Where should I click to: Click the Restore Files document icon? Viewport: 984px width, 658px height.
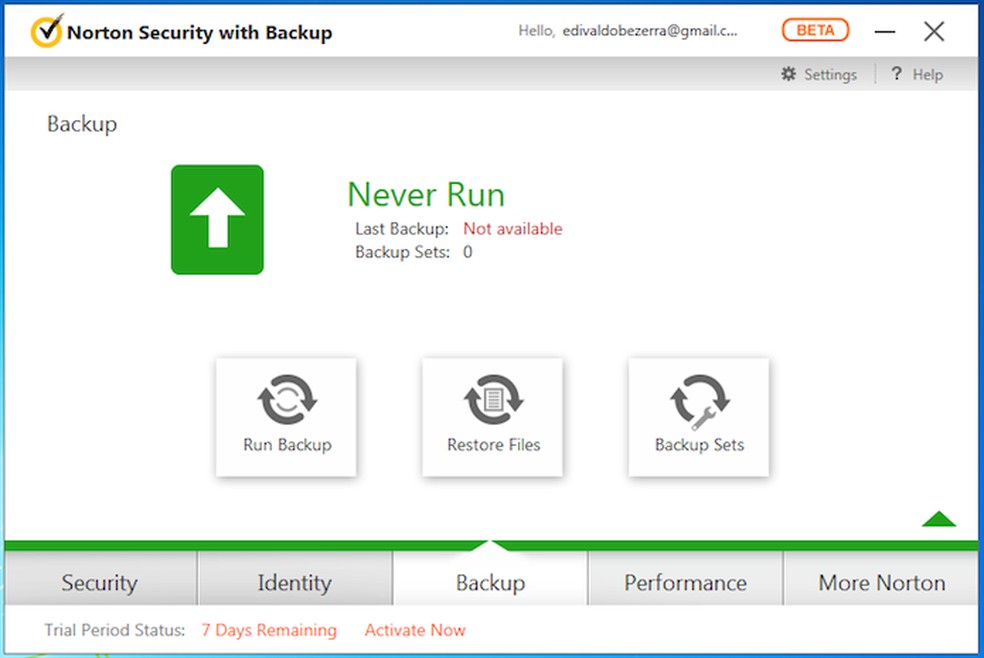[x=493, y=401]
